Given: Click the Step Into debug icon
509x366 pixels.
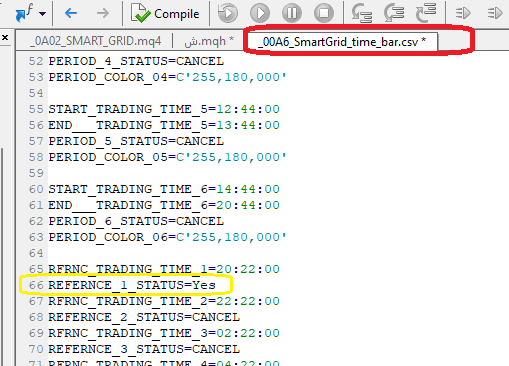Looking at the screenshot, I should click(x=362, y=13).
